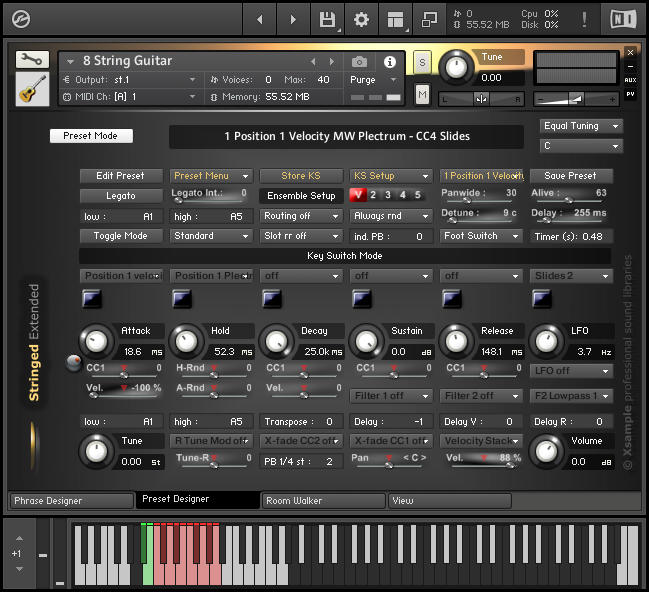Click the stereo pan L-R slider in header
Image resolution: width=649 pixels, height=592 pixels.
pyautogui.click(x=481, y=99)
